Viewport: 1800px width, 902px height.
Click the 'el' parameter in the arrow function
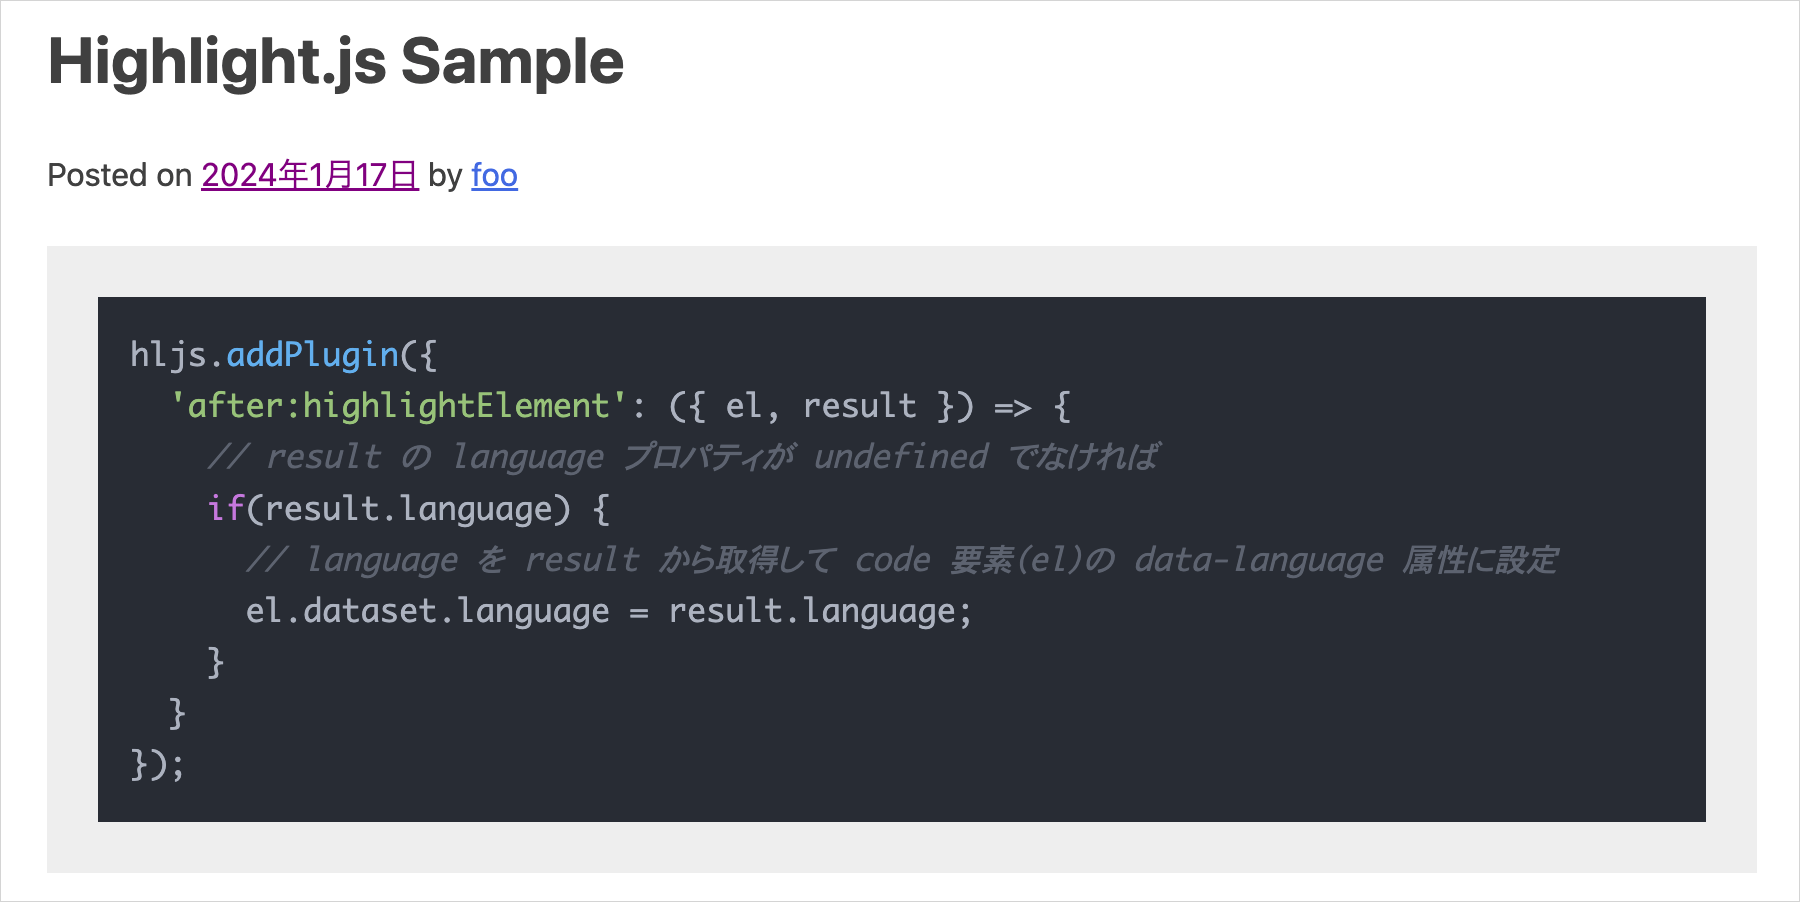(743, 406)
